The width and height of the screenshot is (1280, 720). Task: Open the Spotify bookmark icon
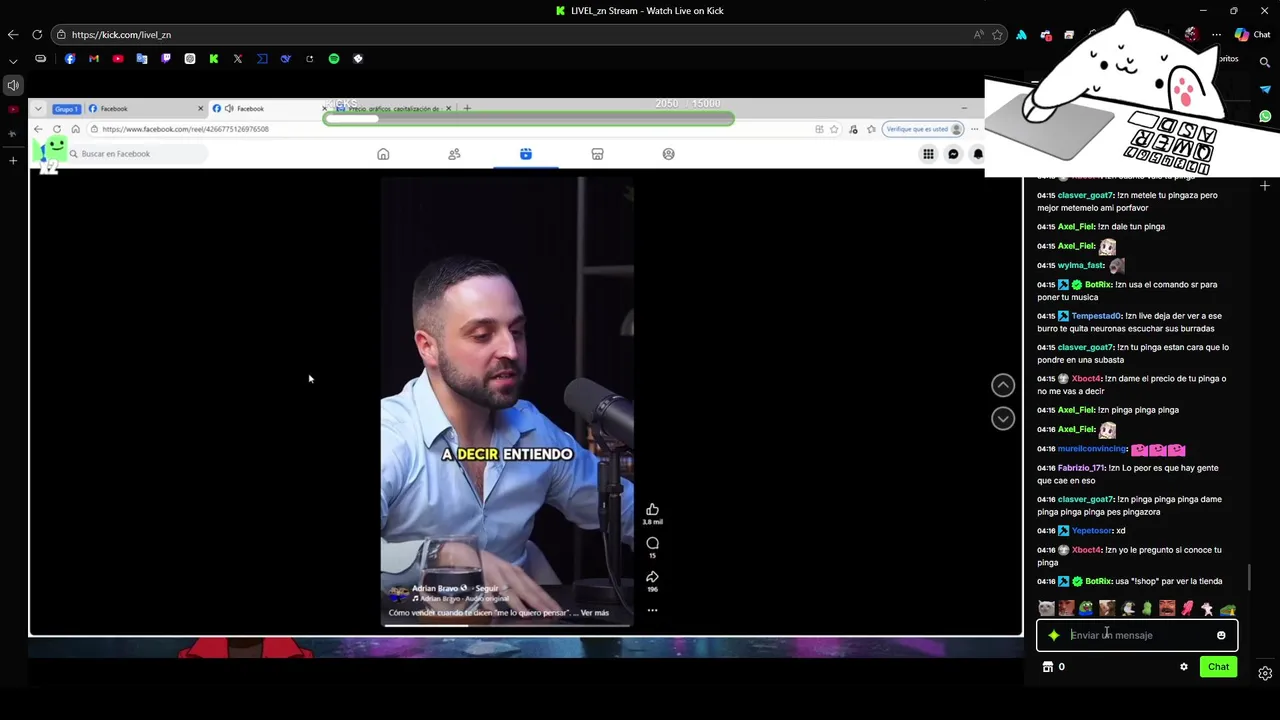click(334, 59)
